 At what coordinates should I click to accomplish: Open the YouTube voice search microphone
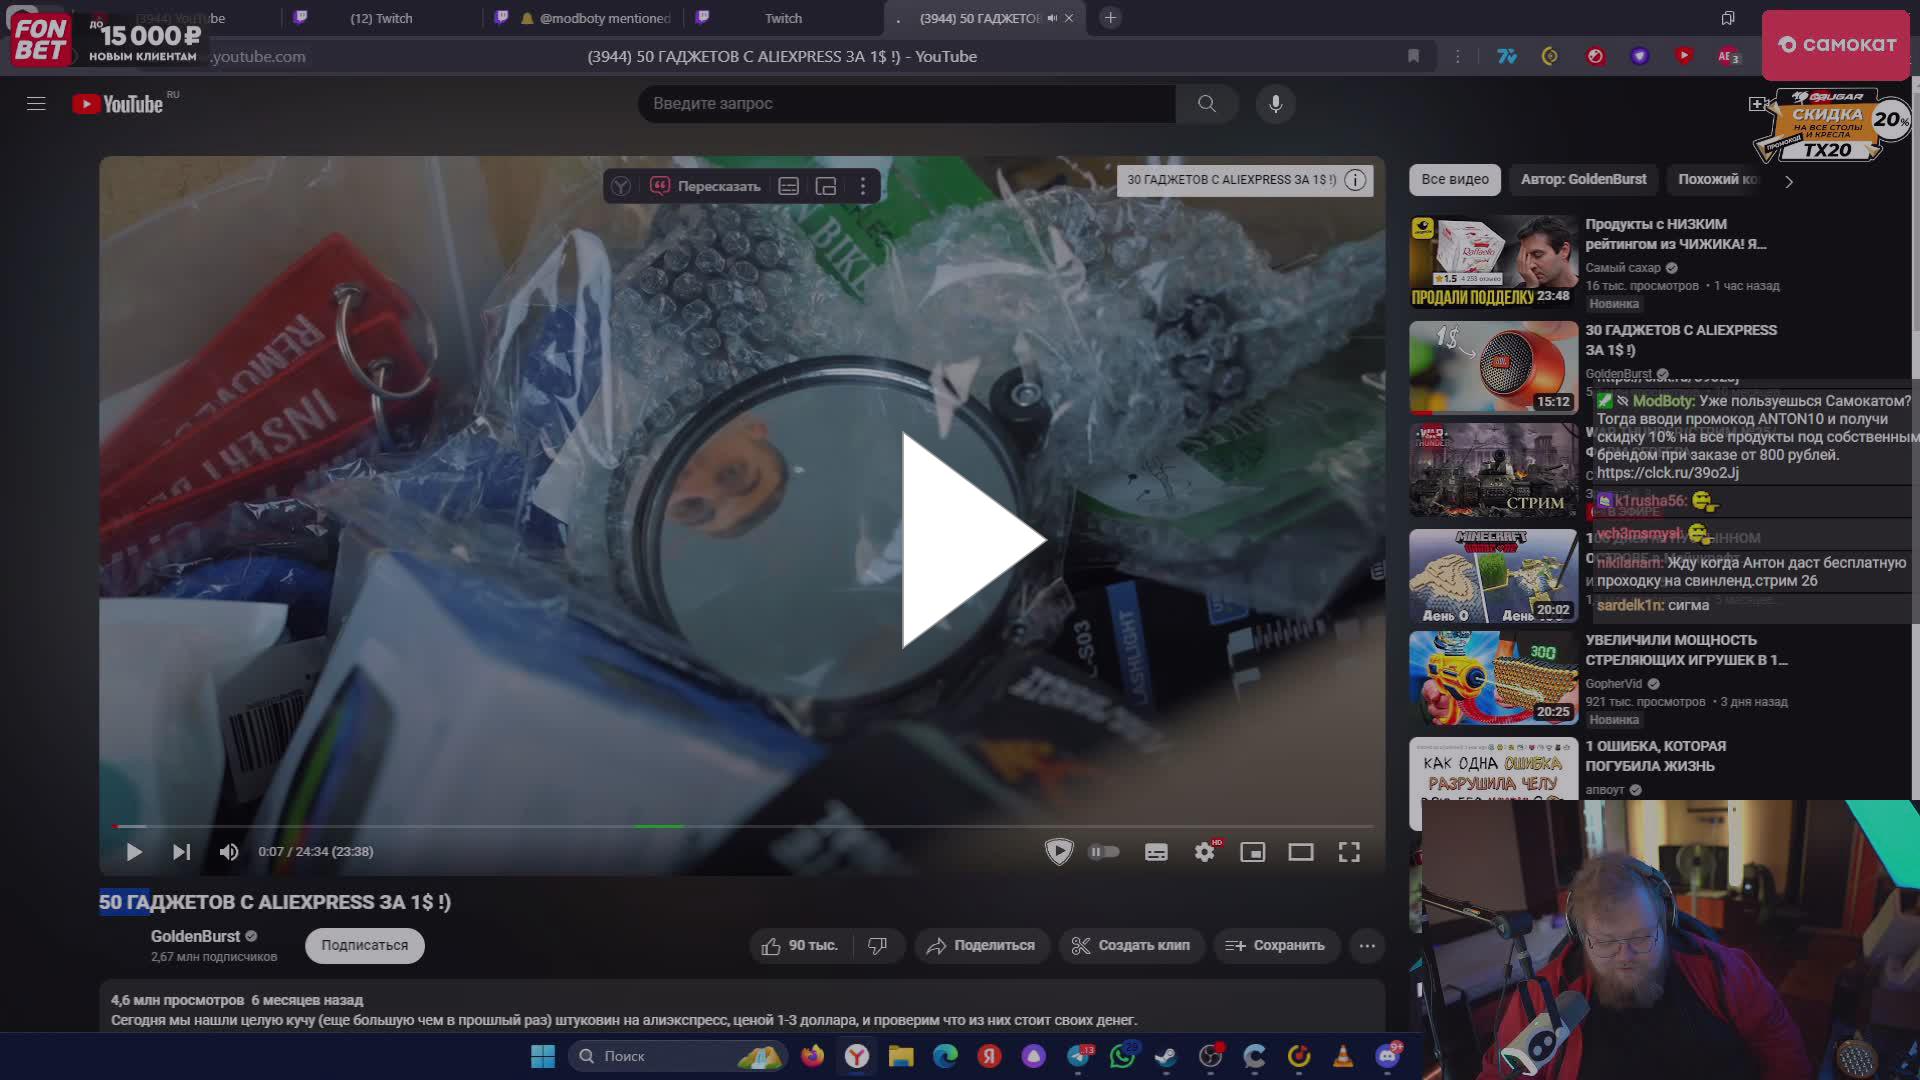(x=1274, y=103)
